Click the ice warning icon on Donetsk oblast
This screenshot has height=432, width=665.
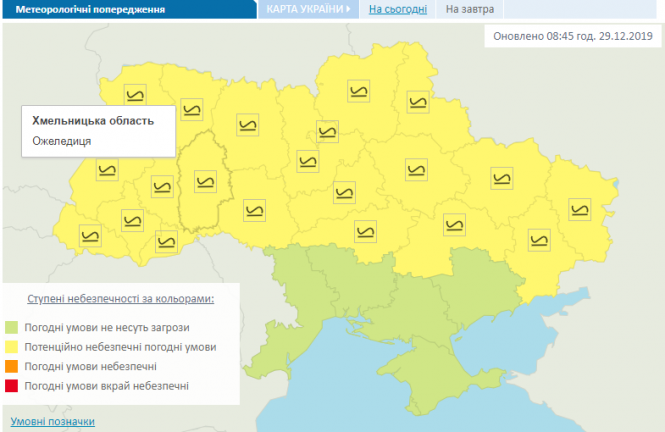[539, 240]
